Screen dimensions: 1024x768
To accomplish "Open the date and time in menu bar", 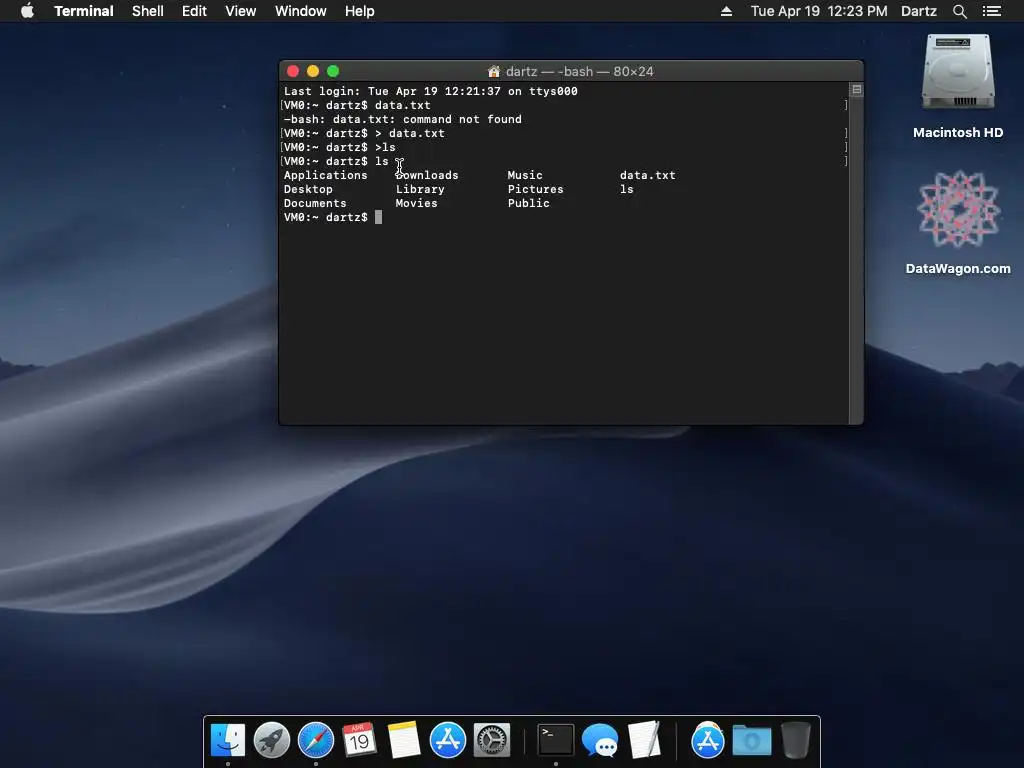I will (x=819, y=11).
